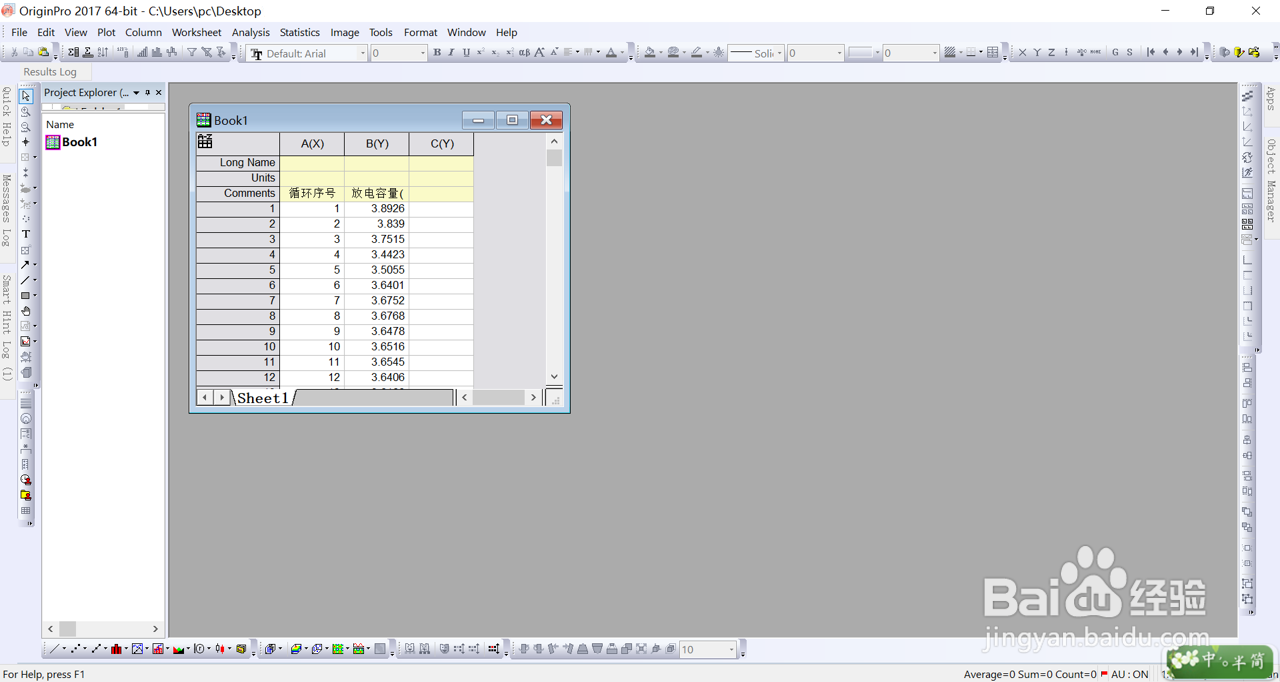Select the C(Y) column header
Viewport: 1280px width, 682px height.
coord(442,143)
